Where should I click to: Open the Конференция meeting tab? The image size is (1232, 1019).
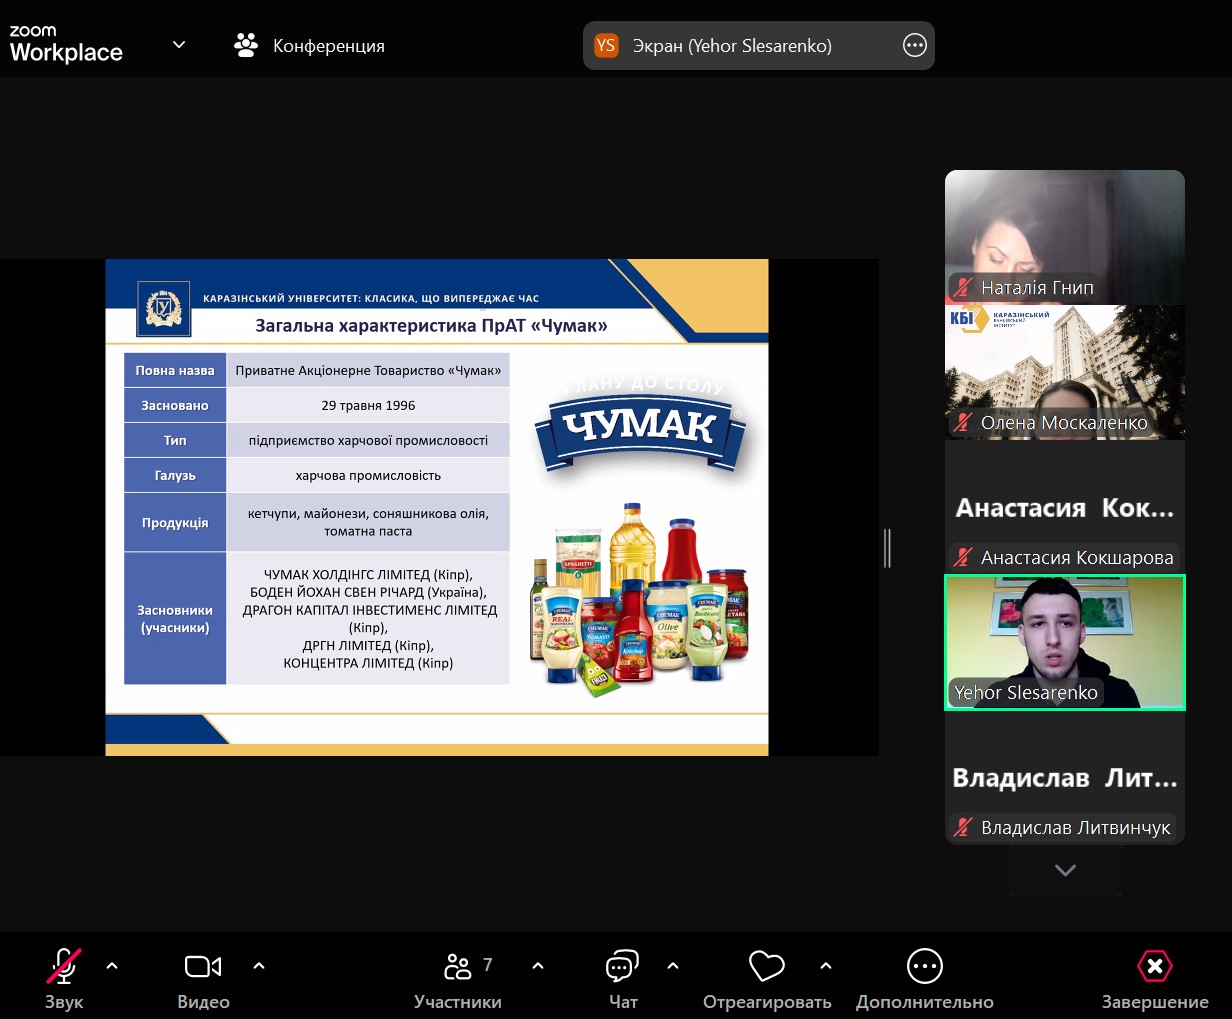[309, 46]
